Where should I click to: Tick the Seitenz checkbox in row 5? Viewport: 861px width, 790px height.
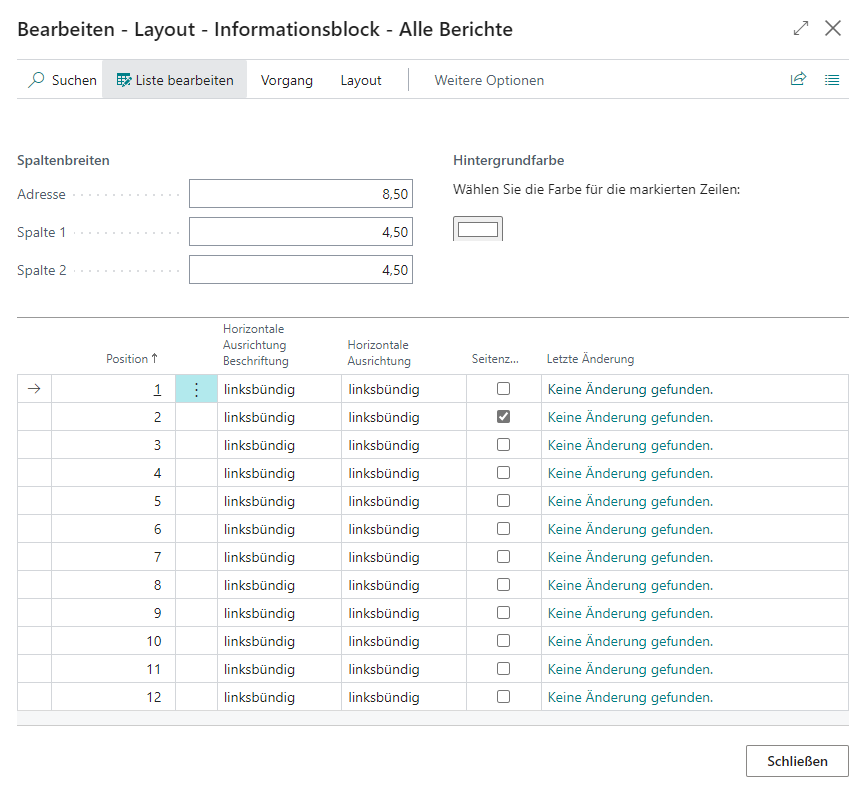(x=504, y=501)
